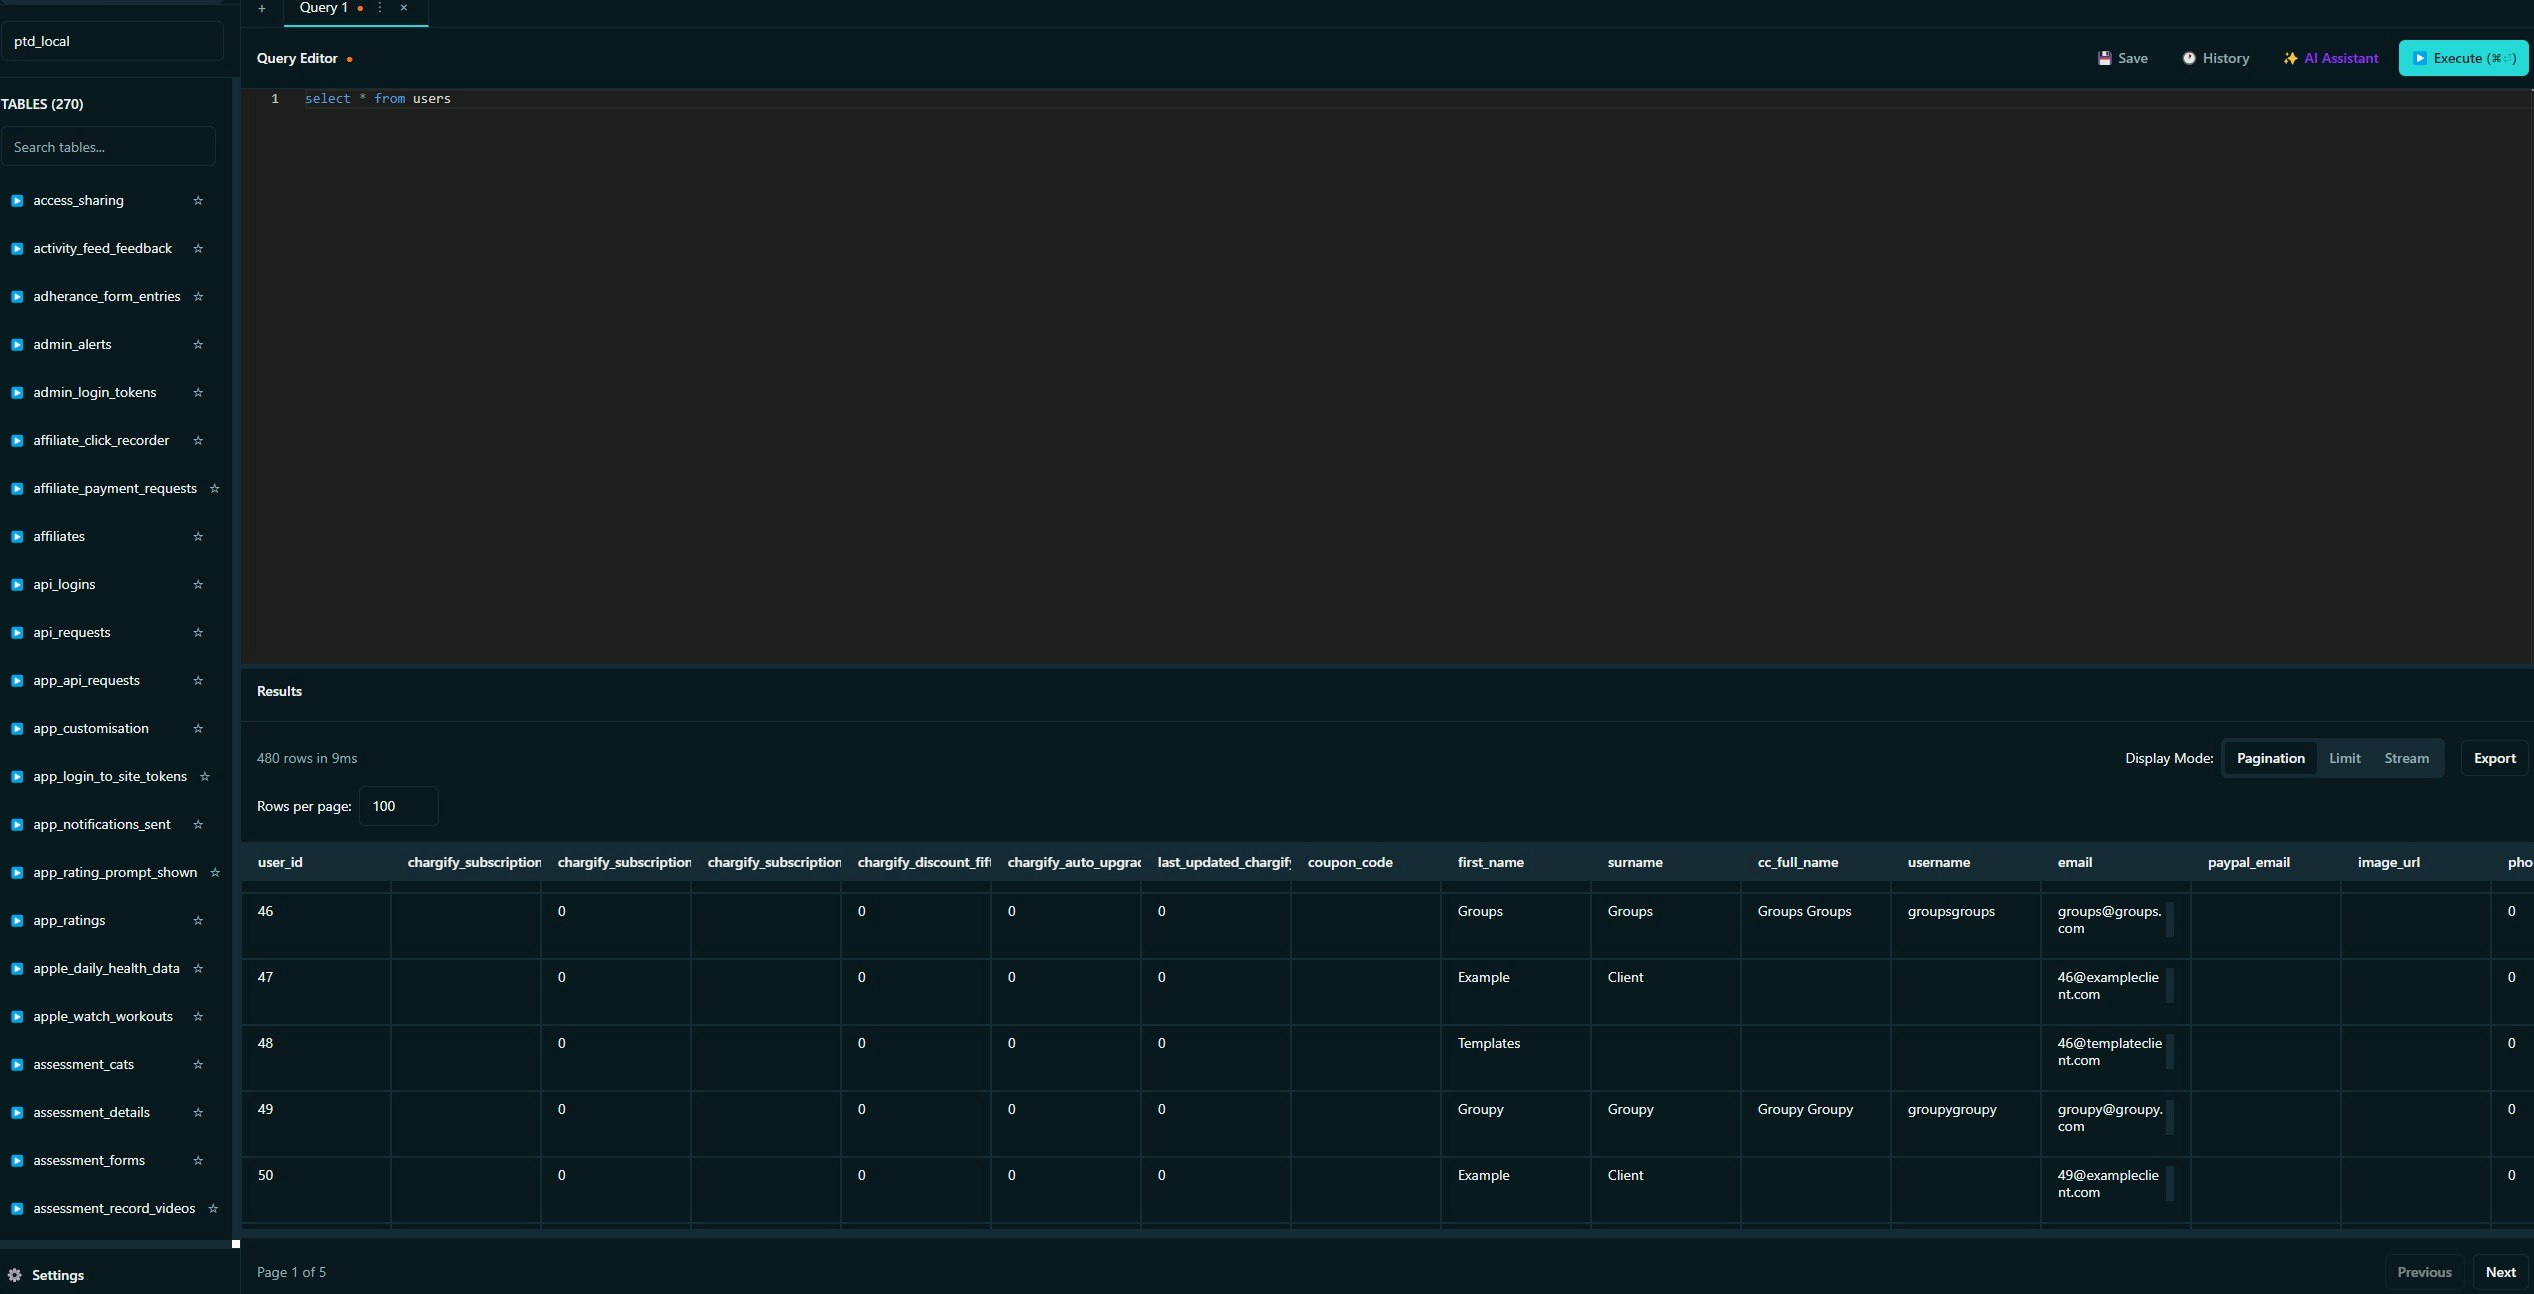Click the table icon beside assessment_forms

tap(17, 1161)
